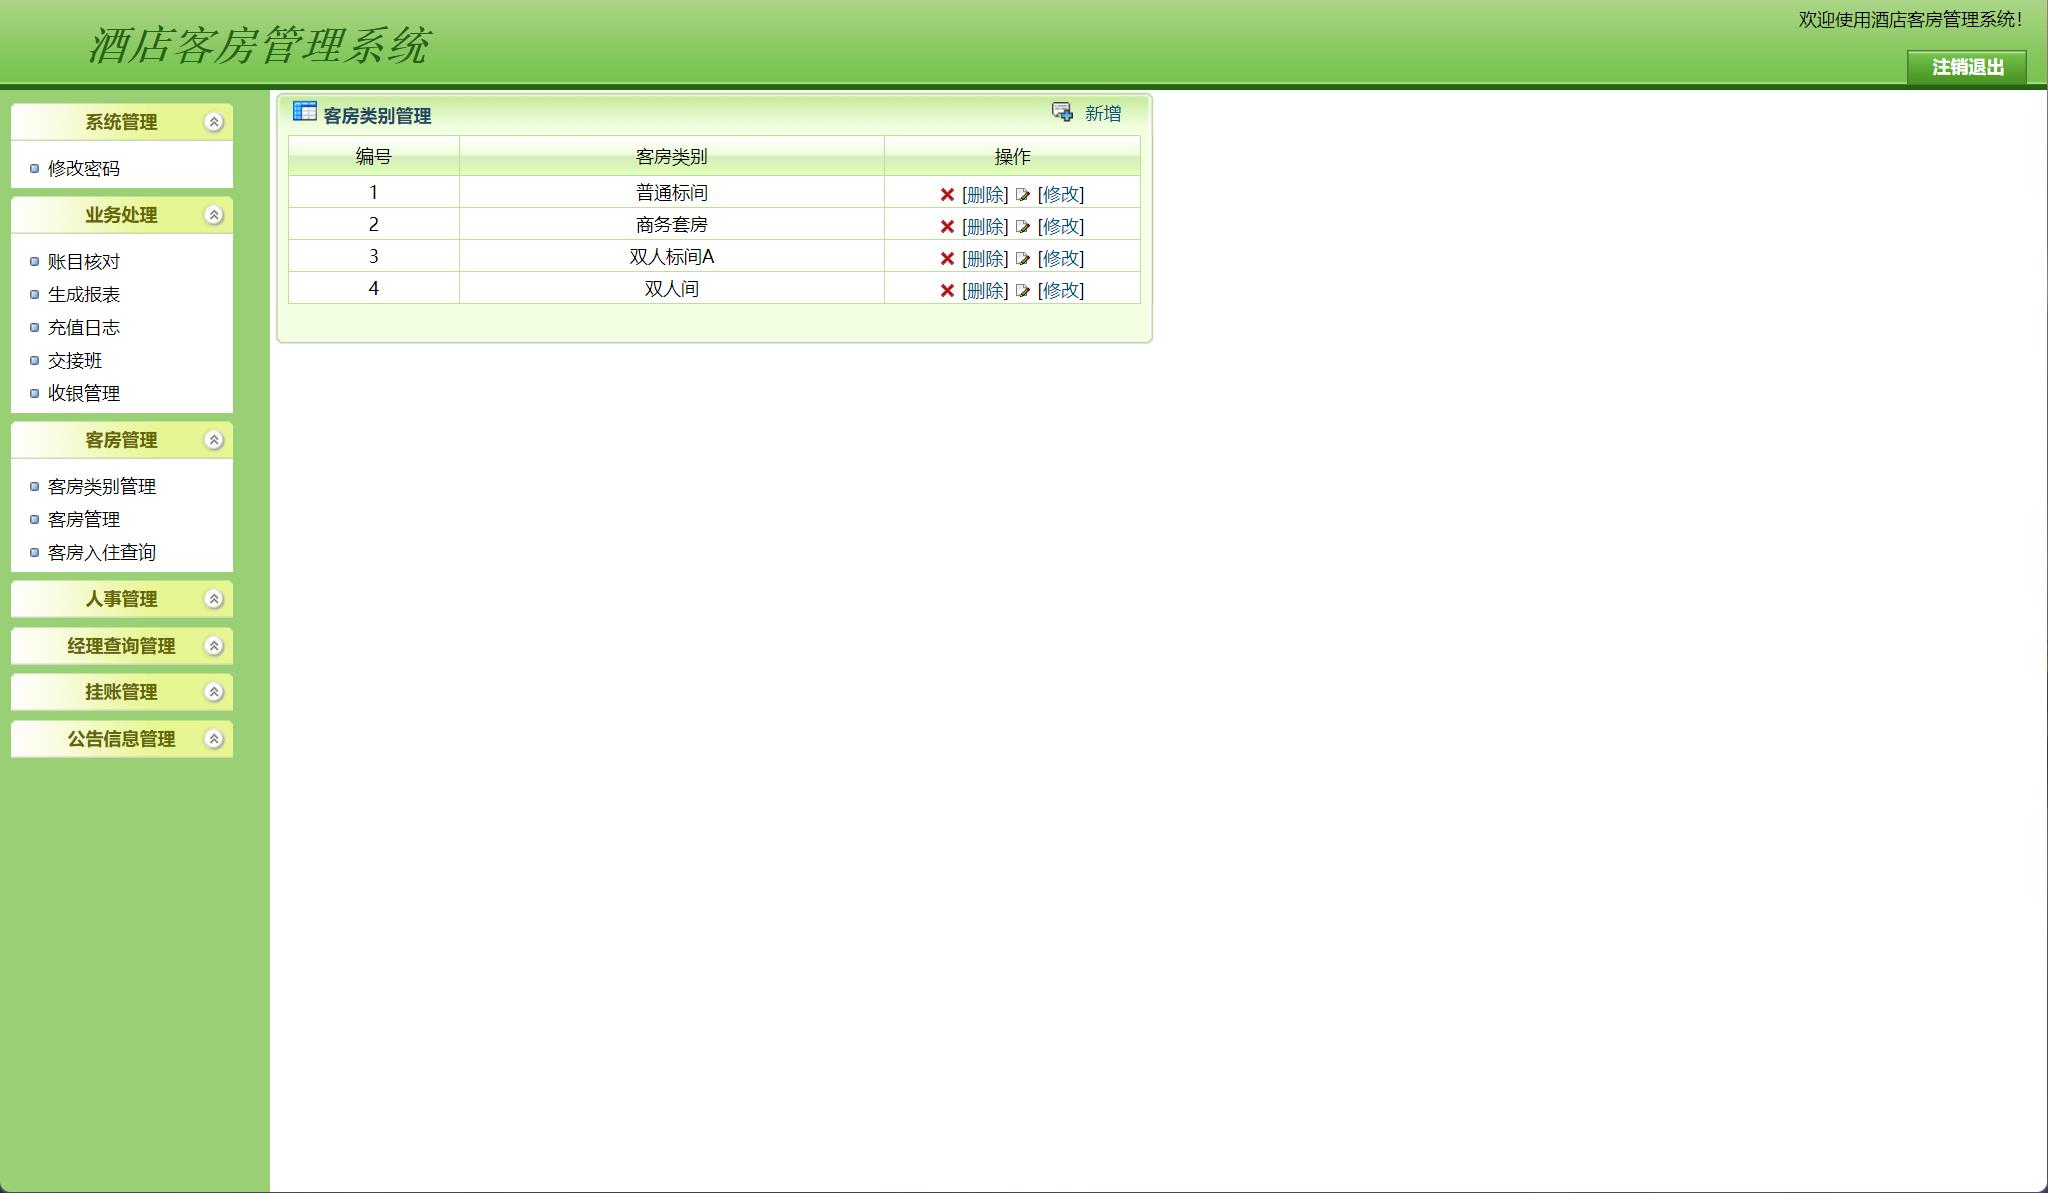Click the 新增 link
Image resolution: width=2048 pixels, height=1193 pixels.
pos(1103,114)
